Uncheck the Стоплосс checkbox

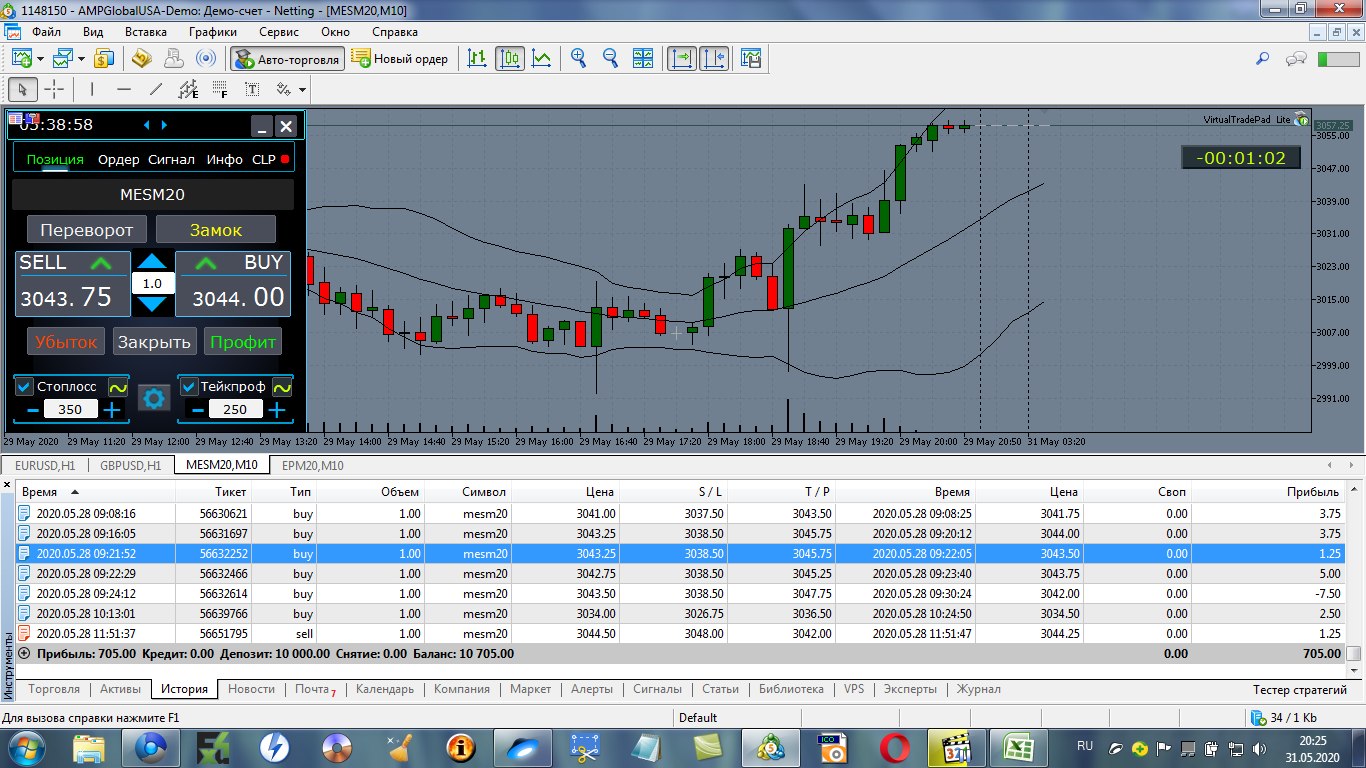25,386
